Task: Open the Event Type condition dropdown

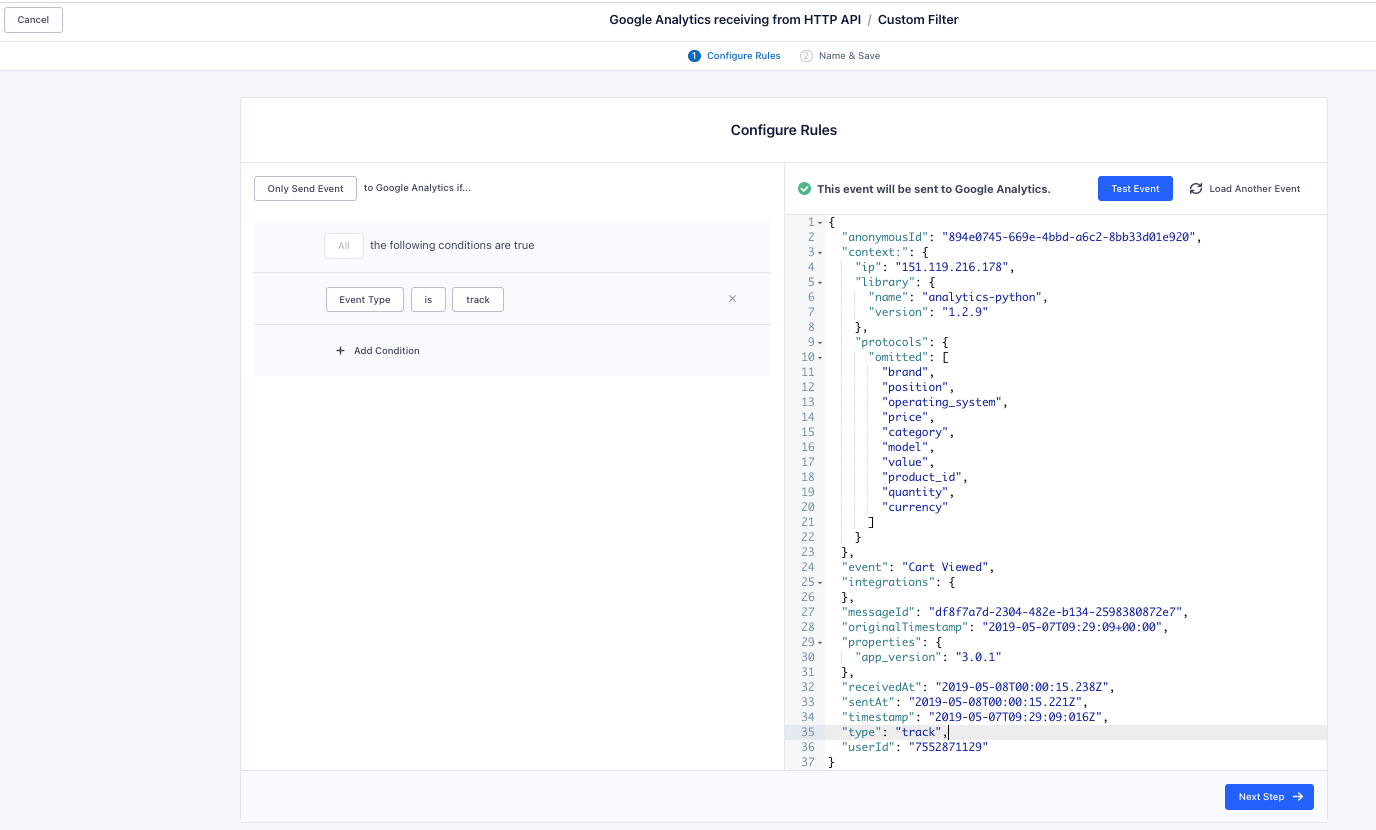Action: coord(364,298)
